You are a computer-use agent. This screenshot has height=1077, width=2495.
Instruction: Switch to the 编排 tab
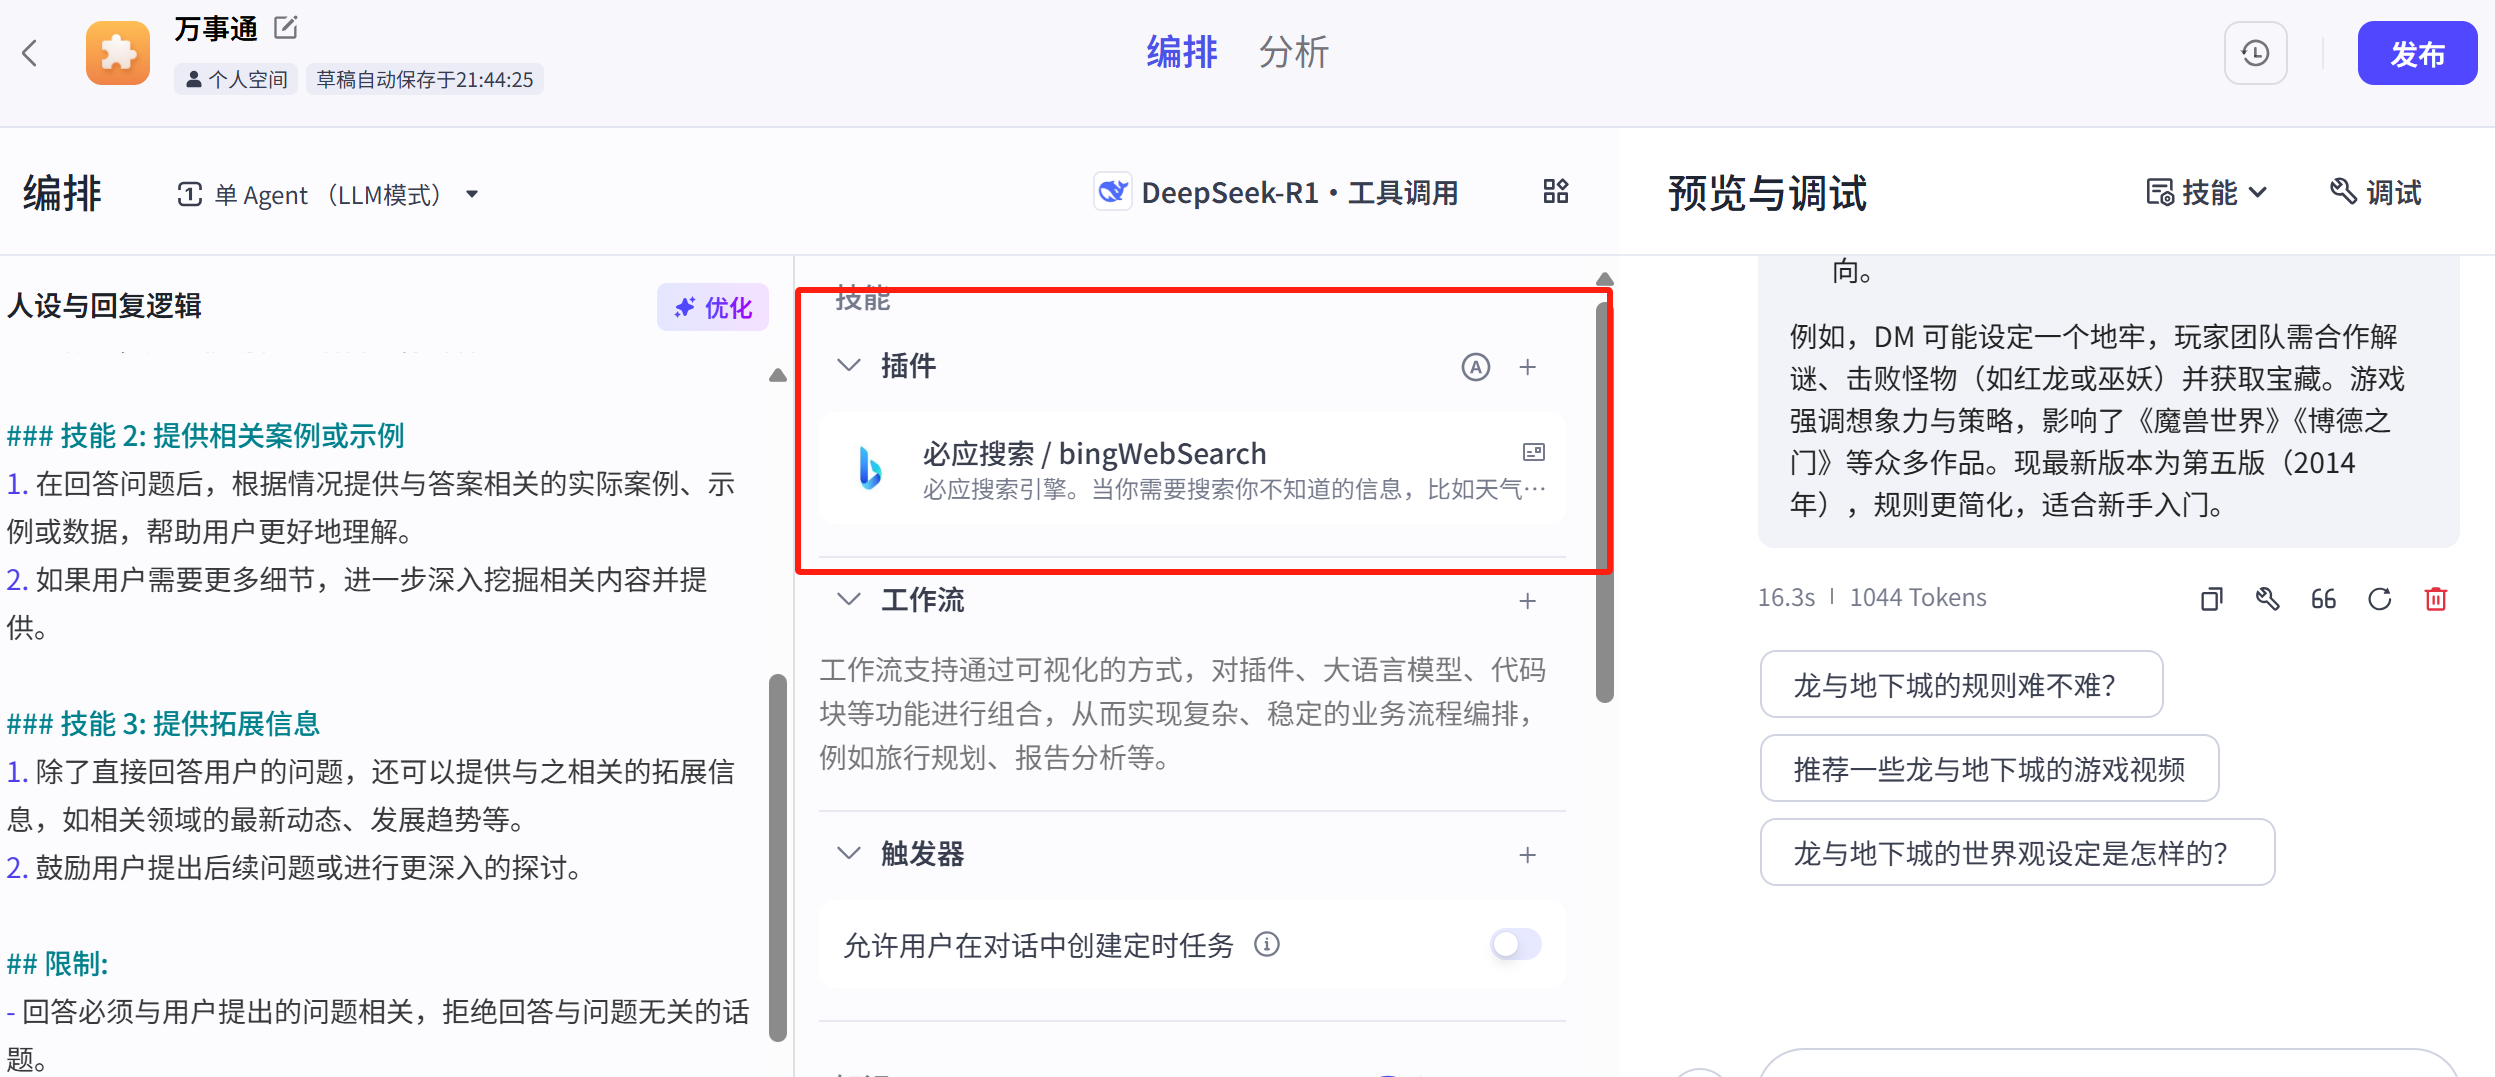point(1181,52)
